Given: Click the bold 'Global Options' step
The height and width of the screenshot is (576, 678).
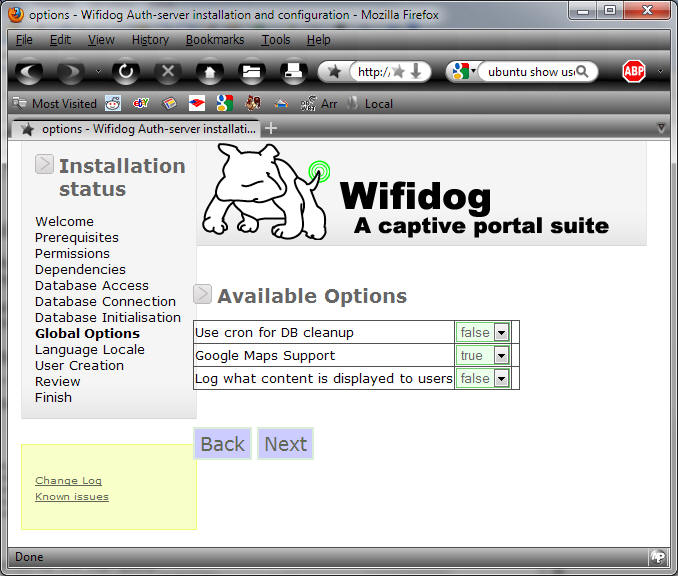Looking at the screenshot, I should tap(87, 333).
